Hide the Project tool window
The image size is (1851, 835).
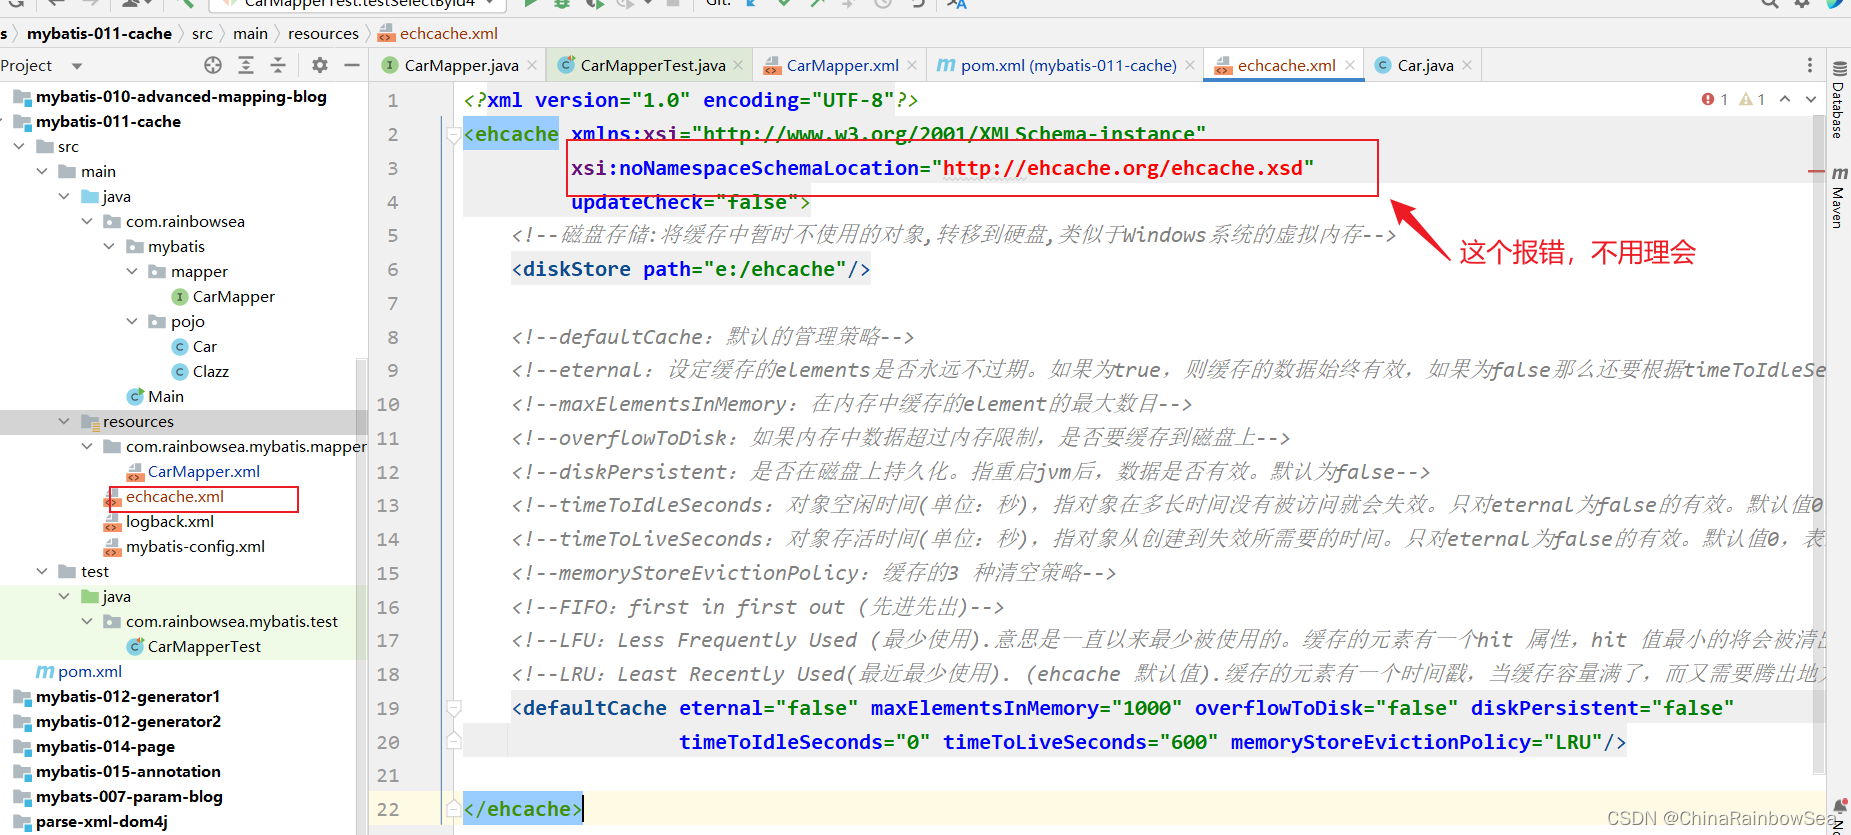(x=351, y=65)
